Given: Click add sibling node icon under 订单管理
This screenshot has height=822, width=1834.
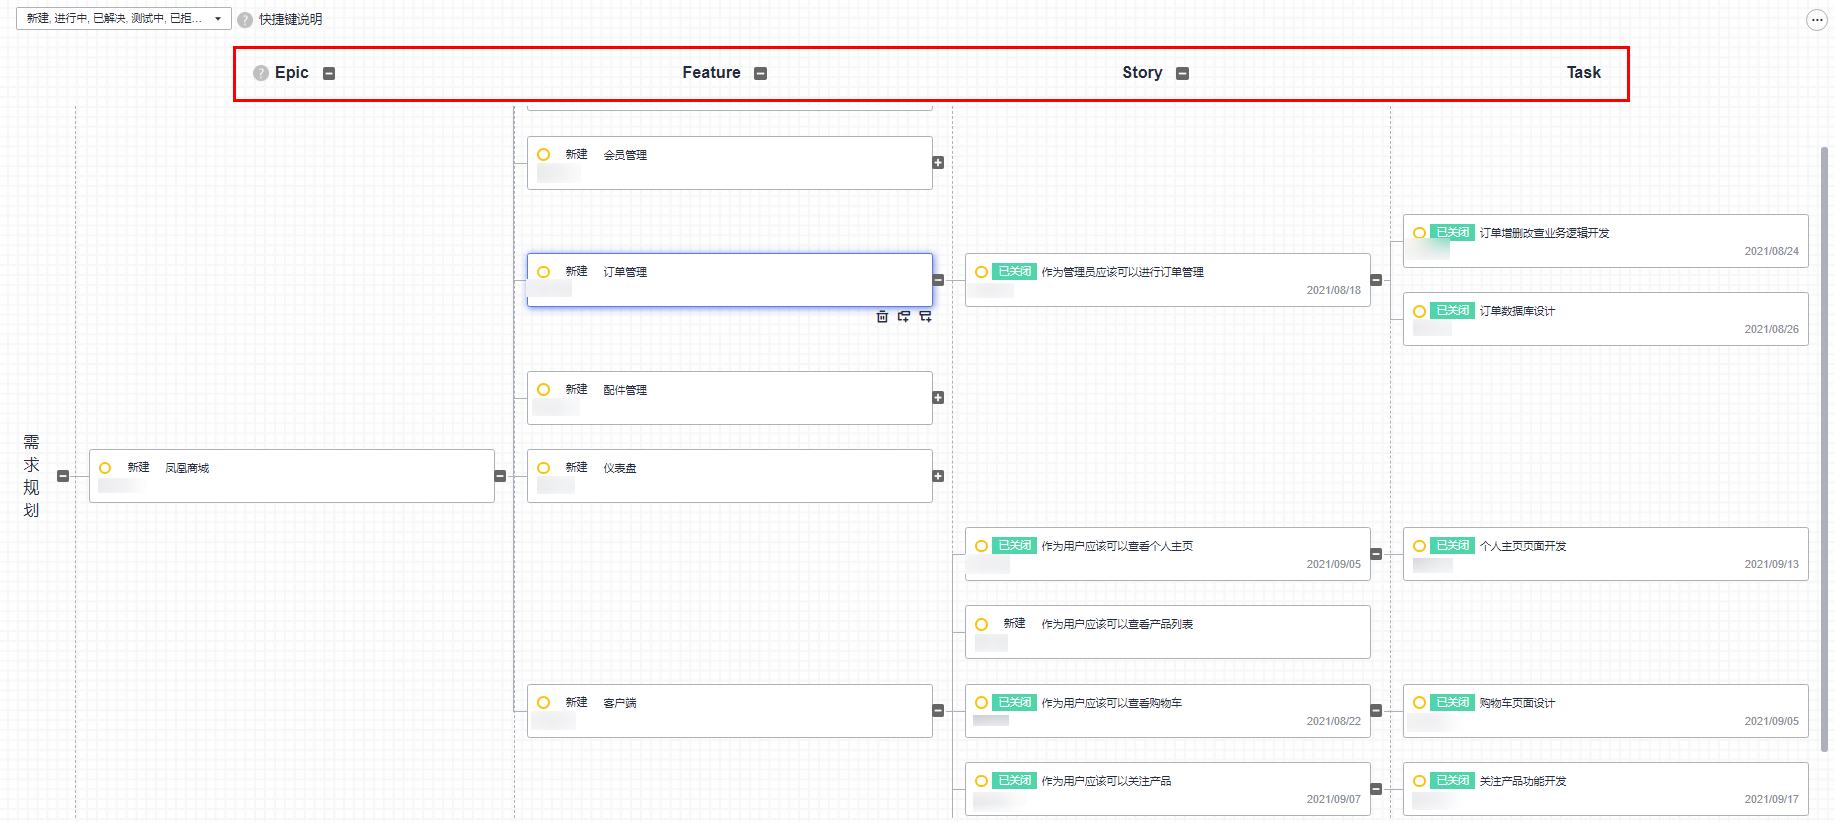Looking at the screenshot, I should [904, 317].
